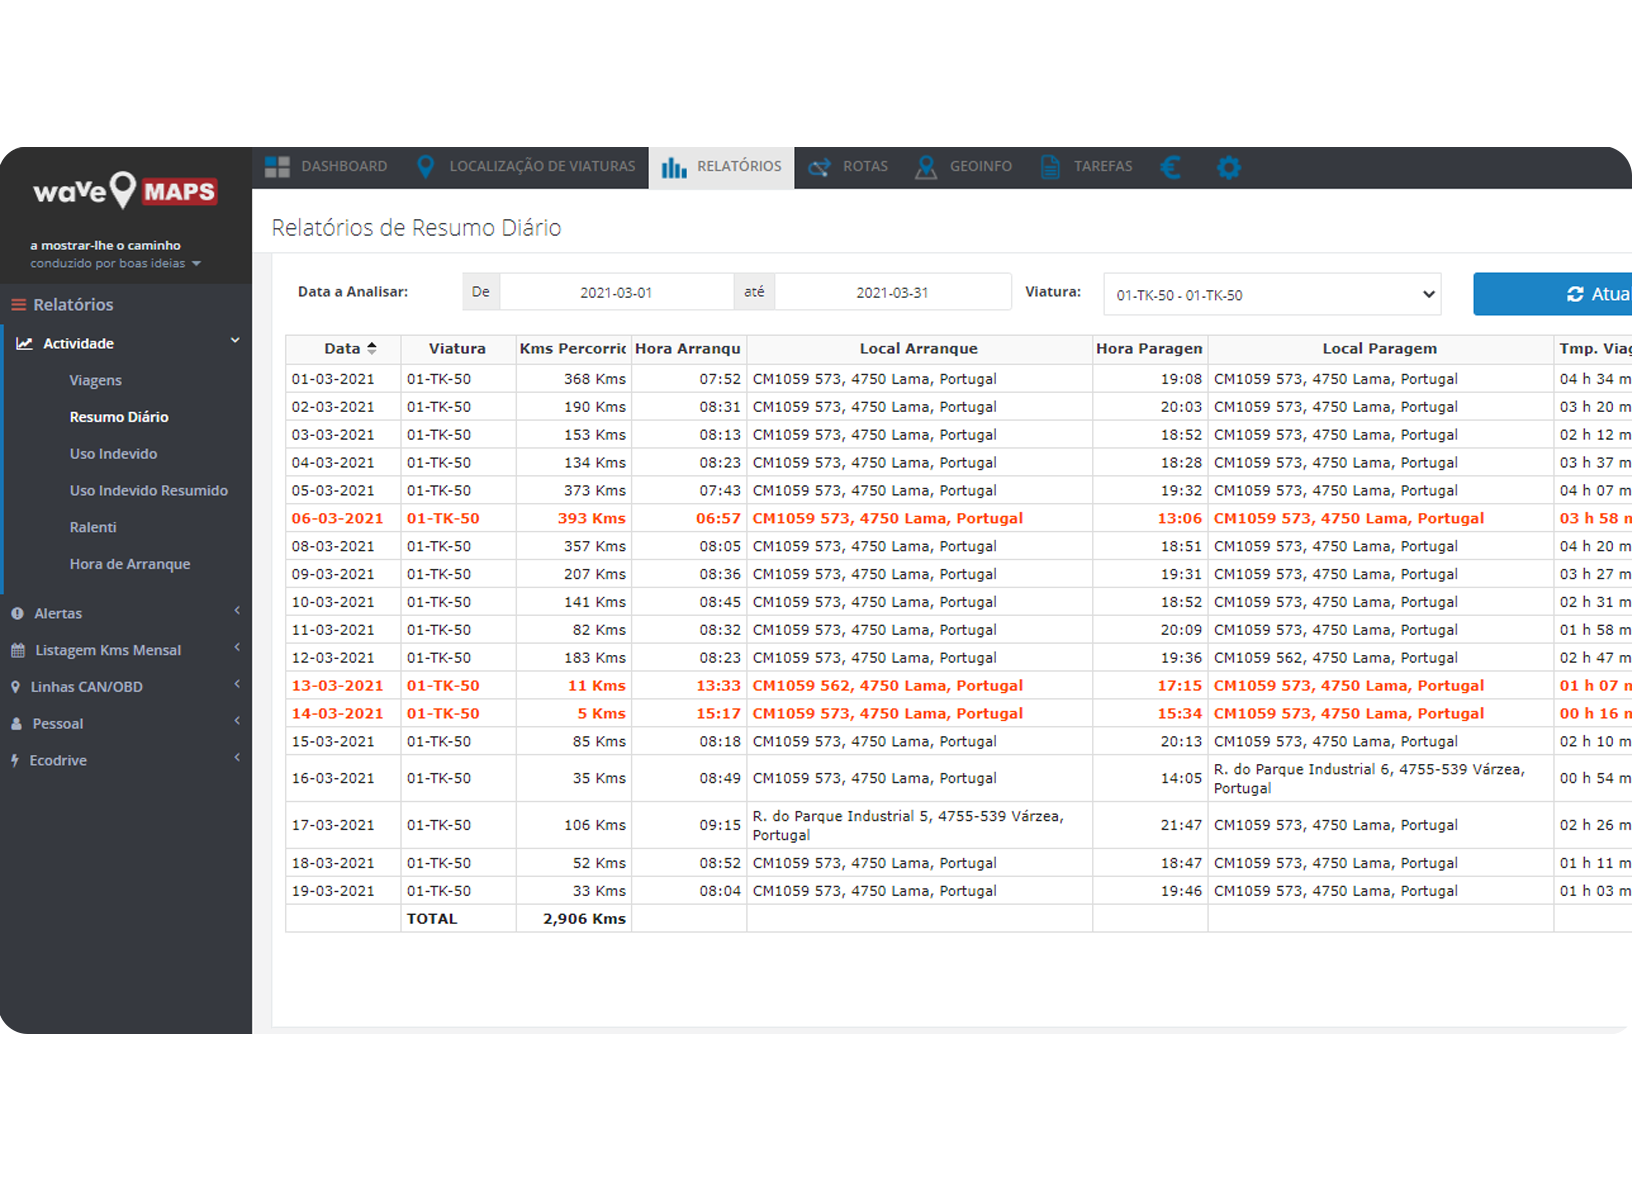Click the Localização de Viaturas pin icon
This screenshot has height=1181, width=1633.
[425, 167]
